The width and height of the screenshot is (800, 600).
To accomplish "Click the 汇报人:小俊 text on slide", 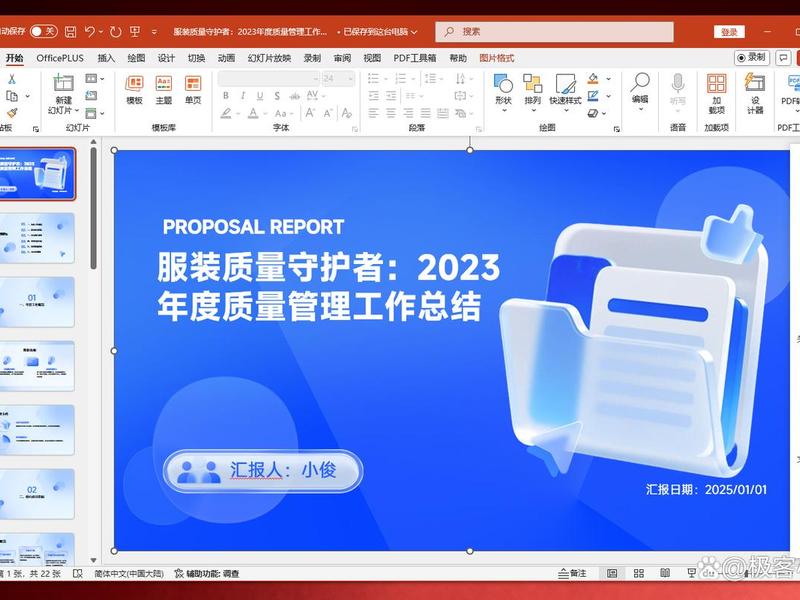I will (283, 470).
